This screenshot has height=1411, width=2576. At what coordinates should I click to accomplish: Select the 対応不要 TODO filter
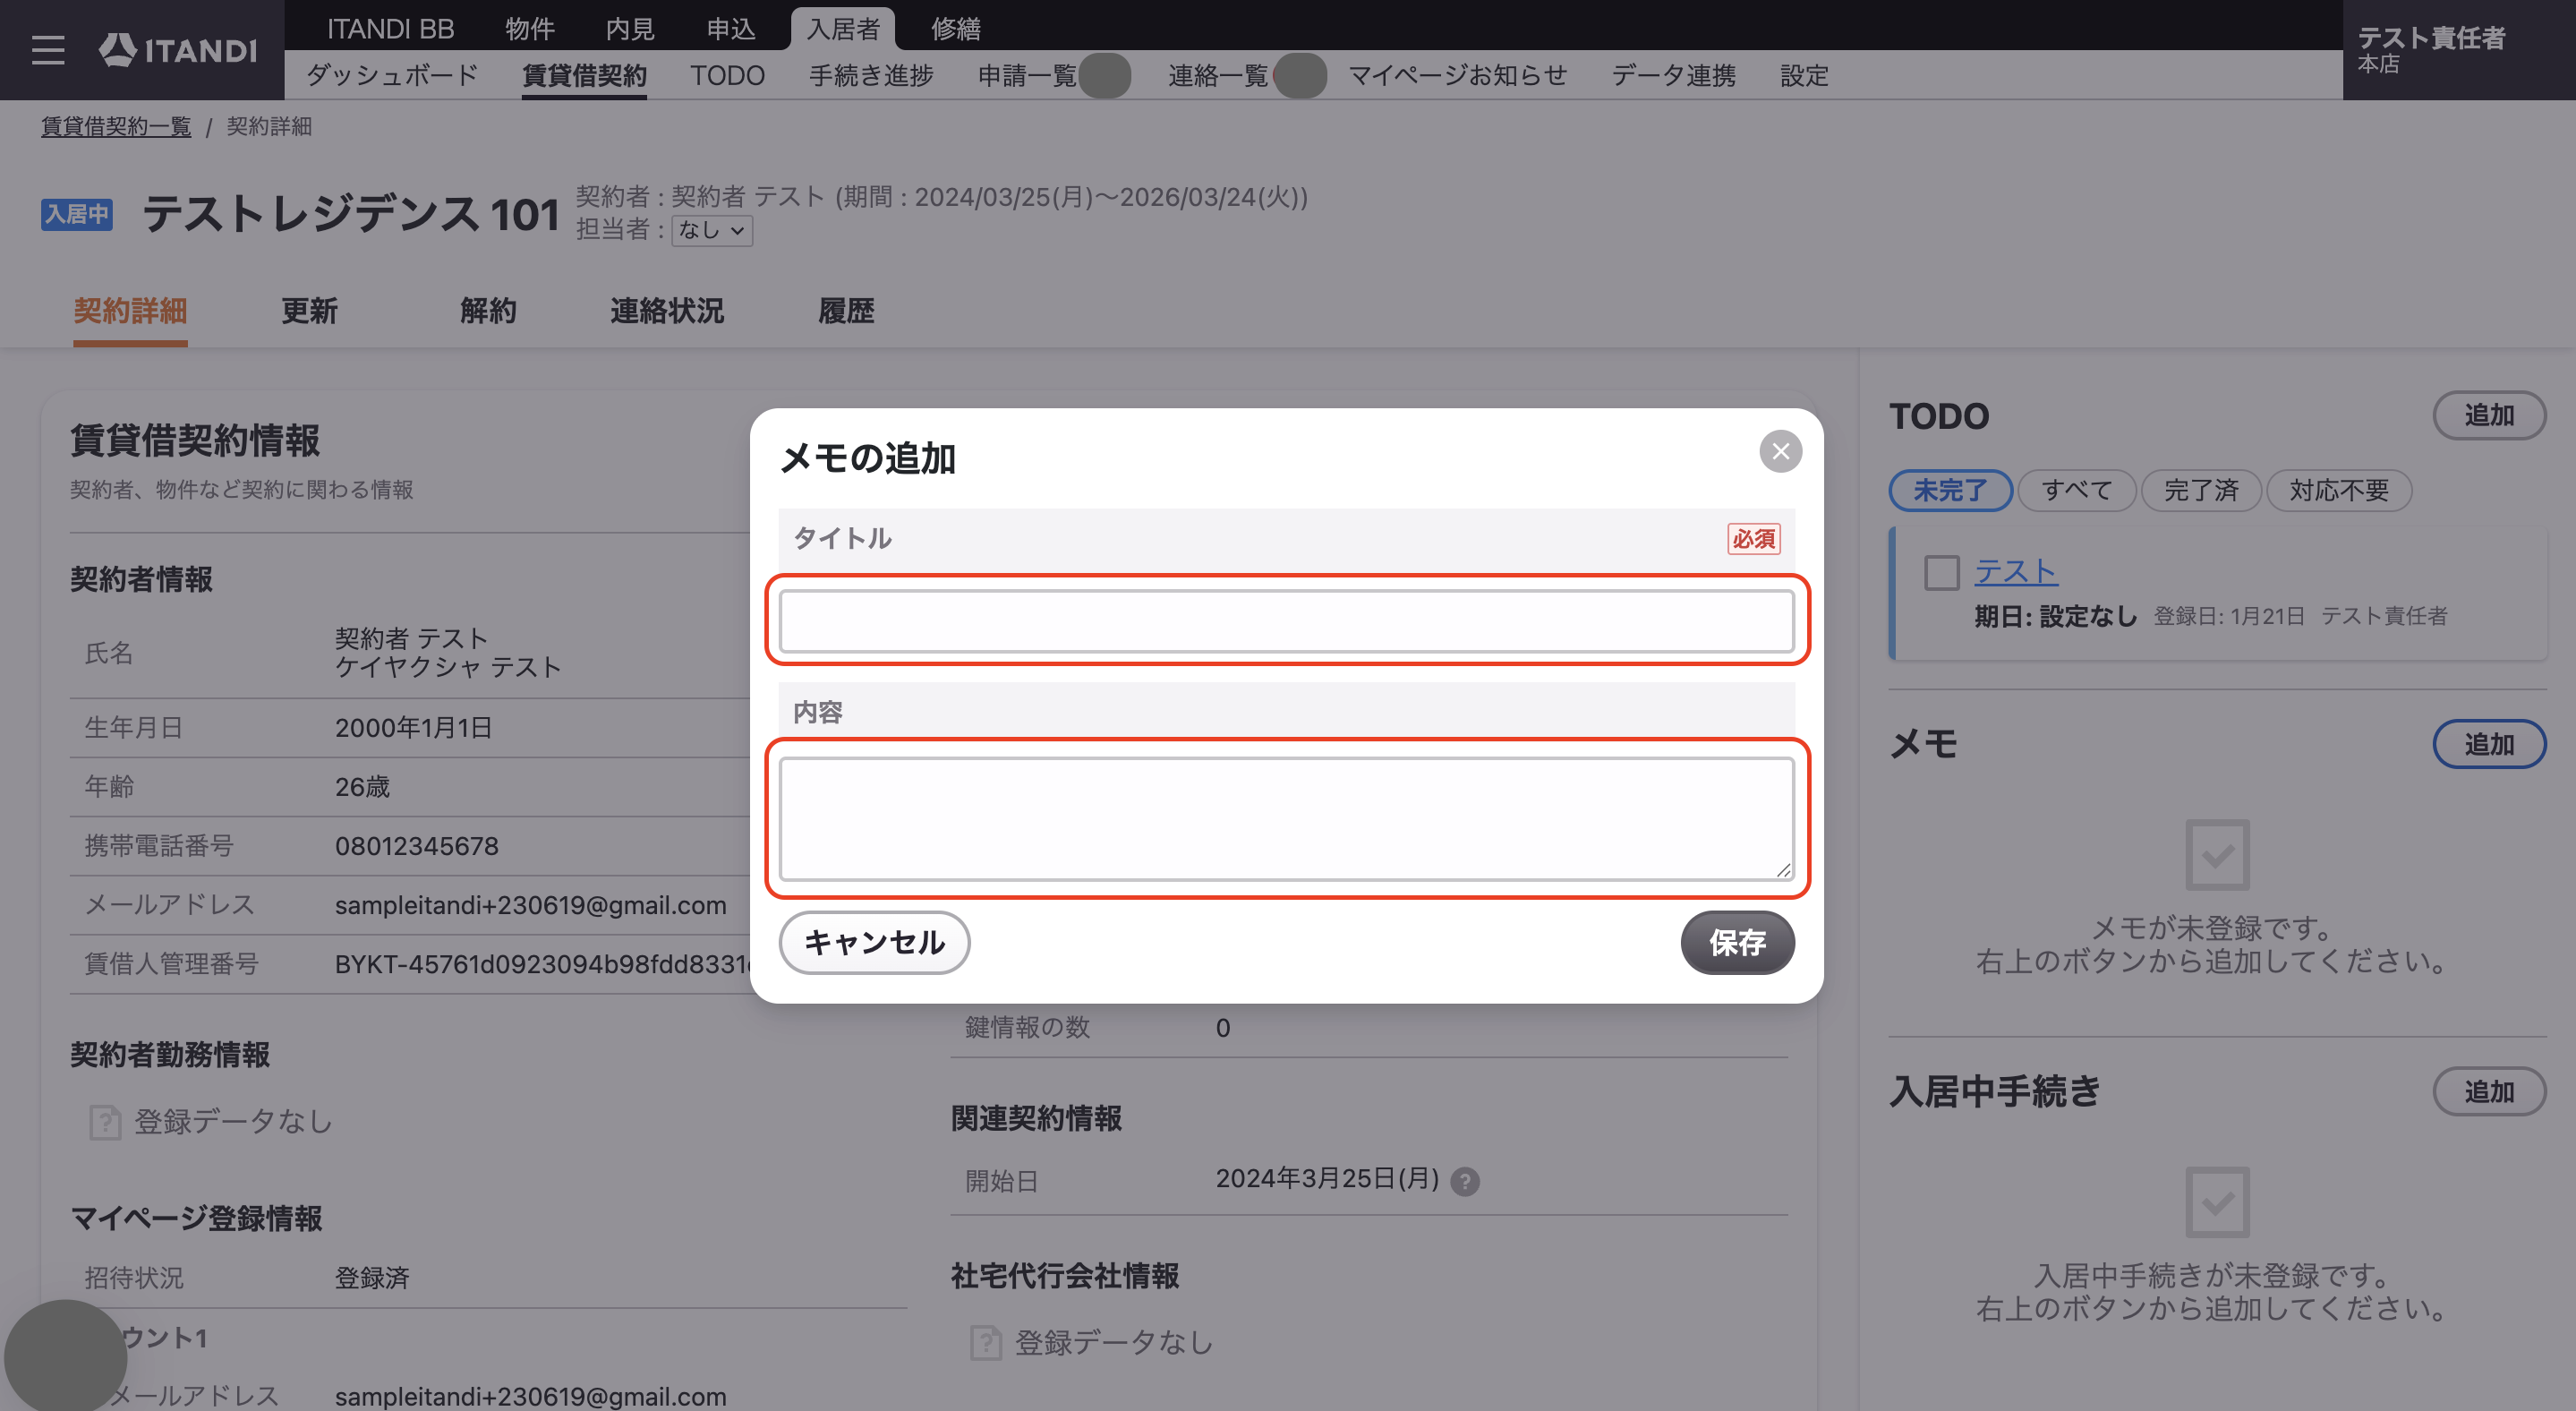coord(2339,490)
